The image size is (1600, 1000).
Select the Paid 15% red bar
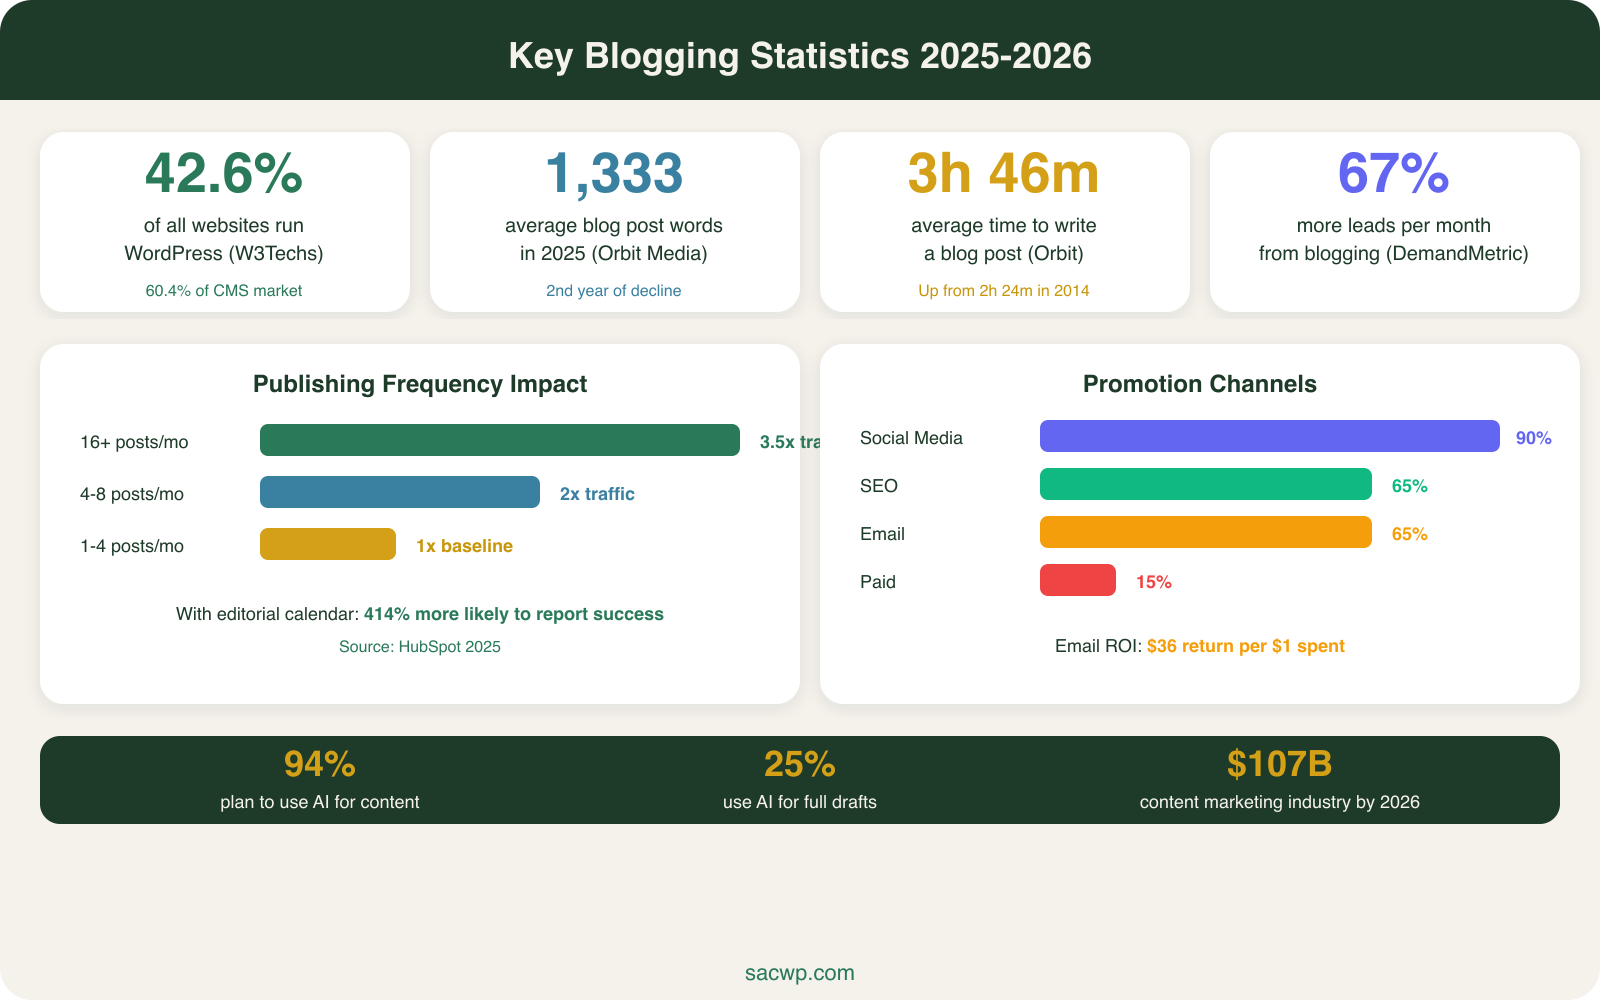pyautogui.click(x=1078, y=580)
